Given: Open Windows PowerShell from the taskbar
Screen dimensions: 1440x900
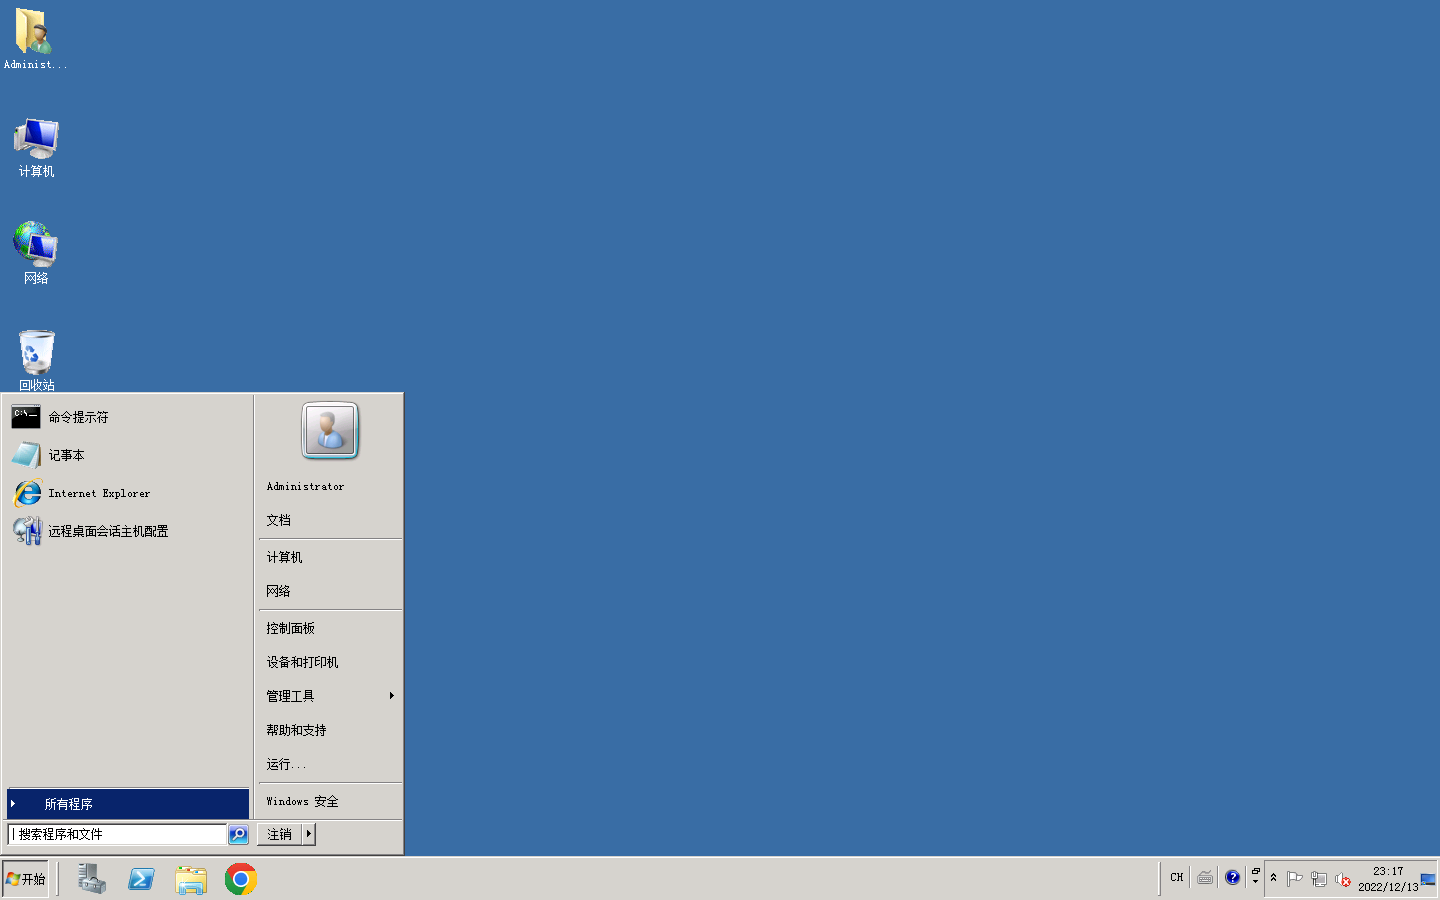Looking at the screenshot, I should pos(141,878).
